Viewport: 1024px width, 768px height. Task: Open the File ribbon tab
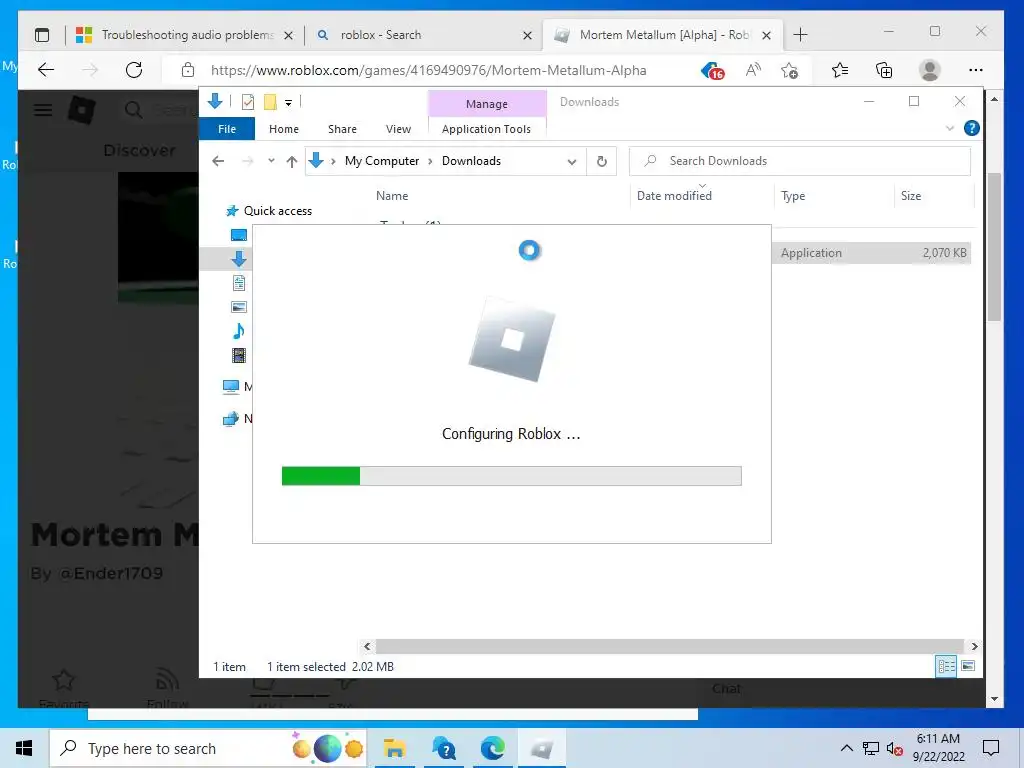click(x=227, y=129)
